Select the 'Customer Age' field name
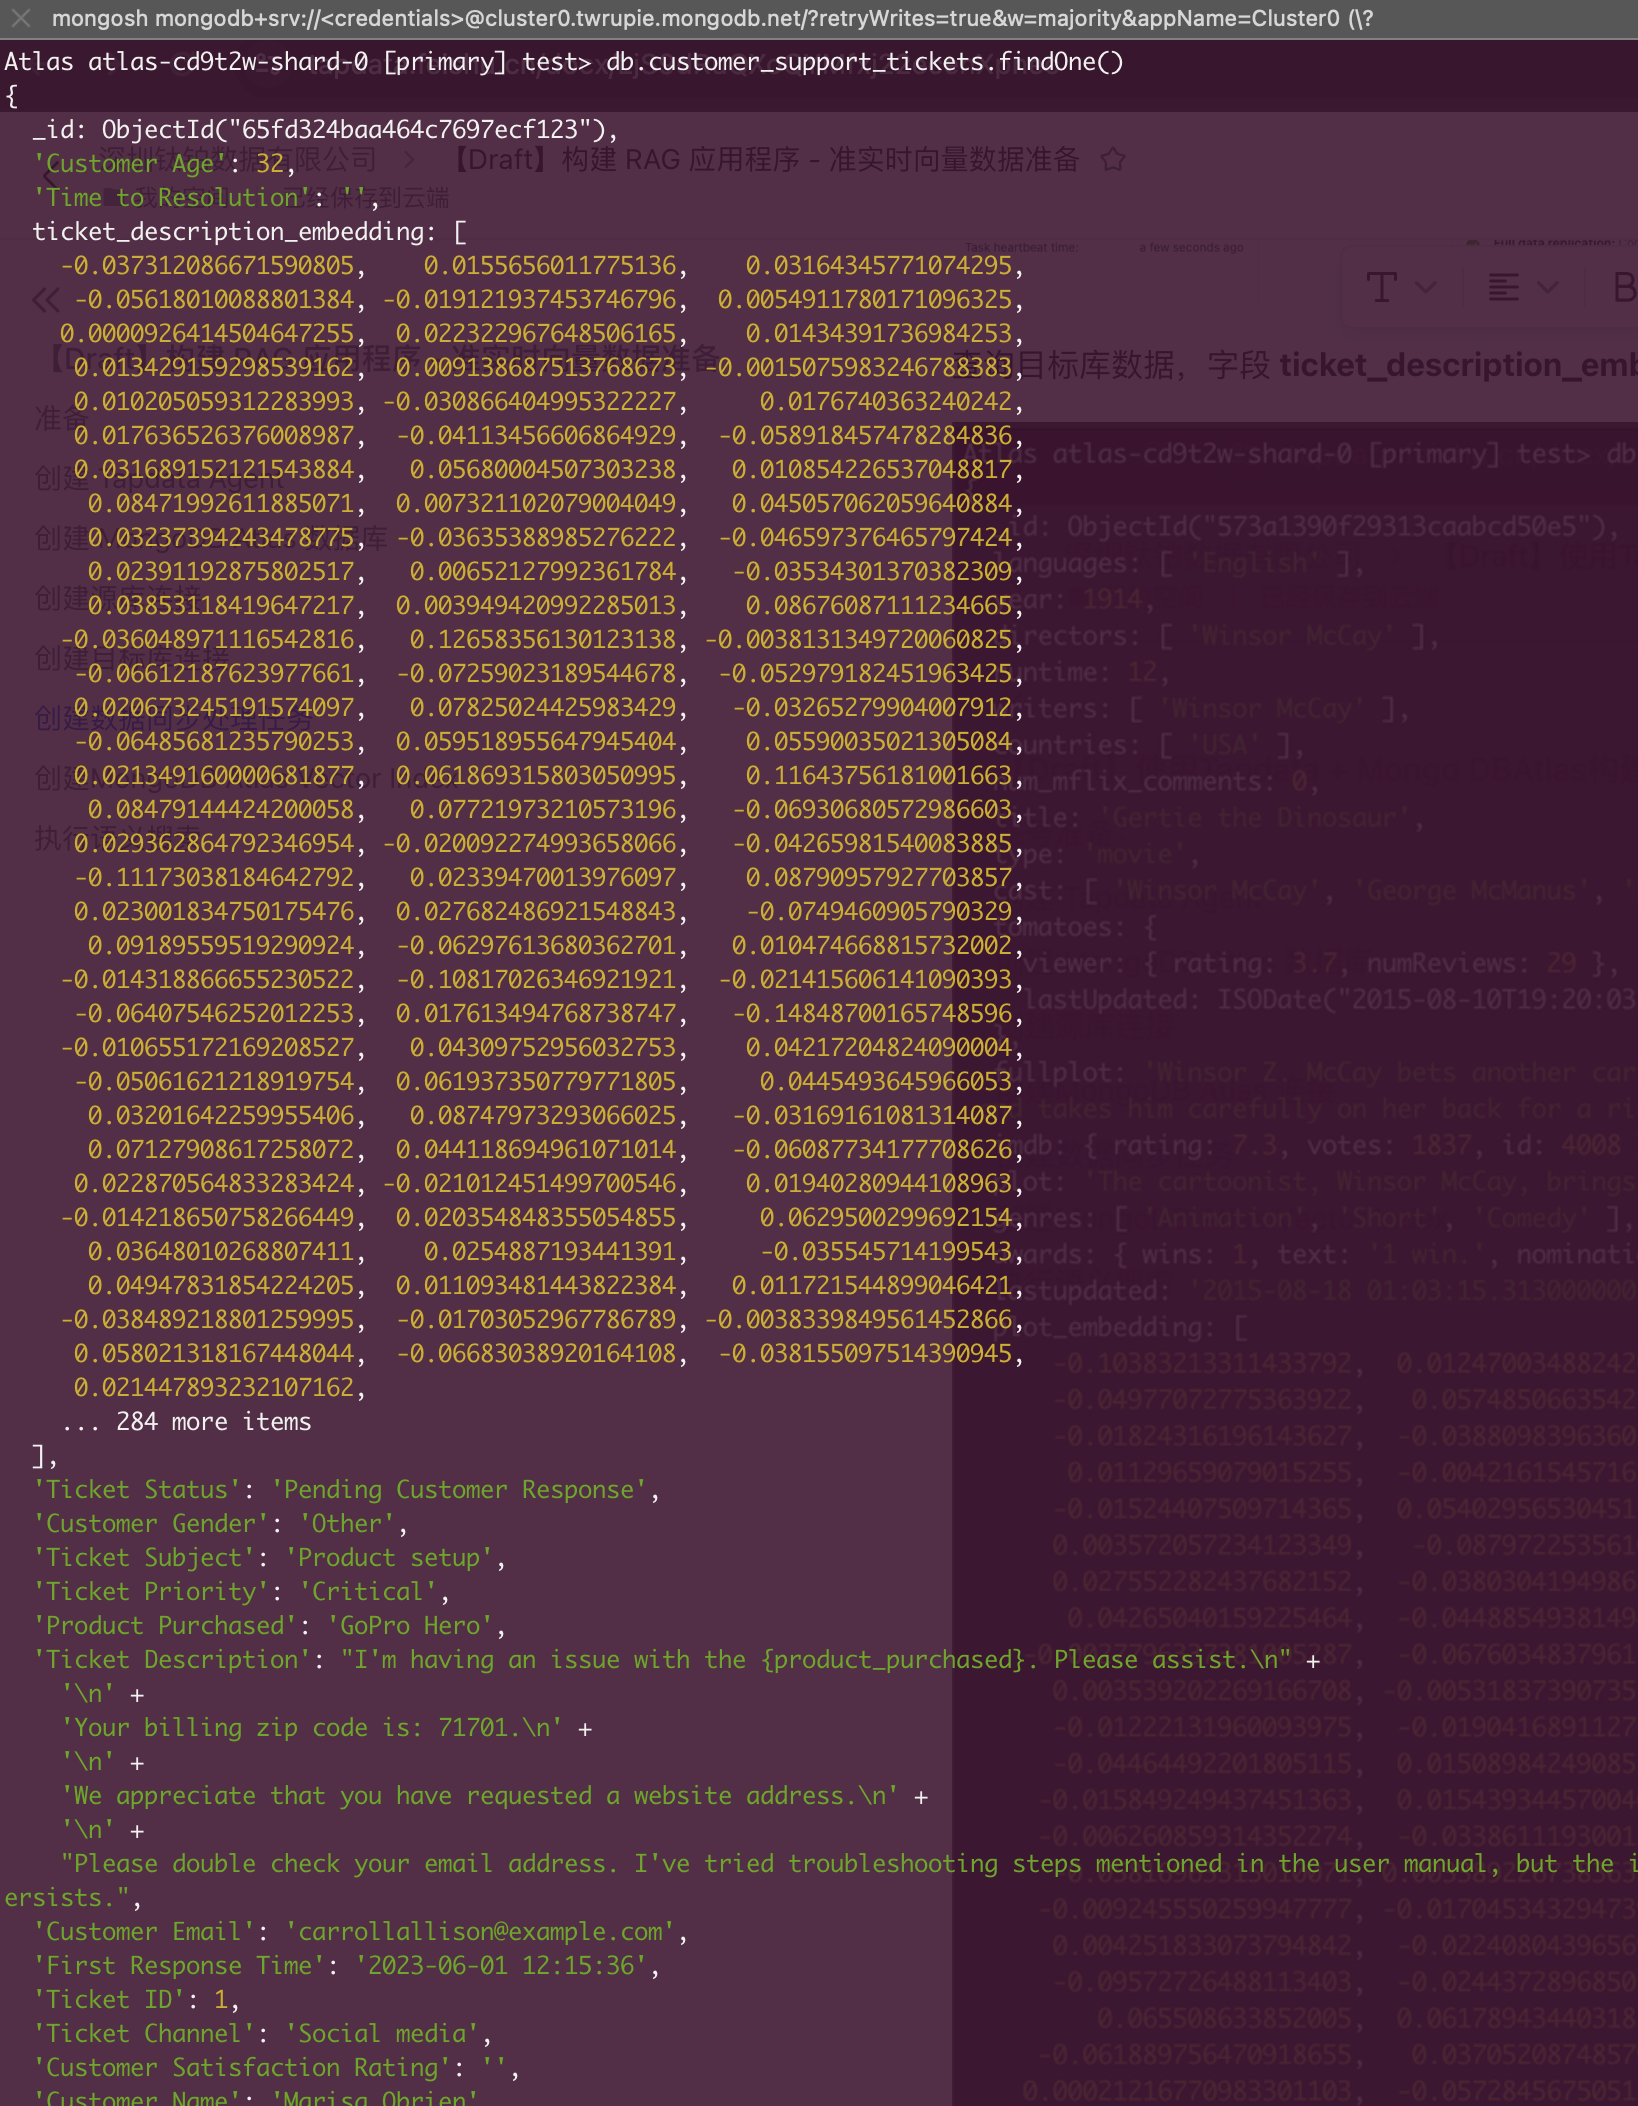The height and width of the screenshot is (2106, 1638). pyautogui.click(x=130, y=164)
